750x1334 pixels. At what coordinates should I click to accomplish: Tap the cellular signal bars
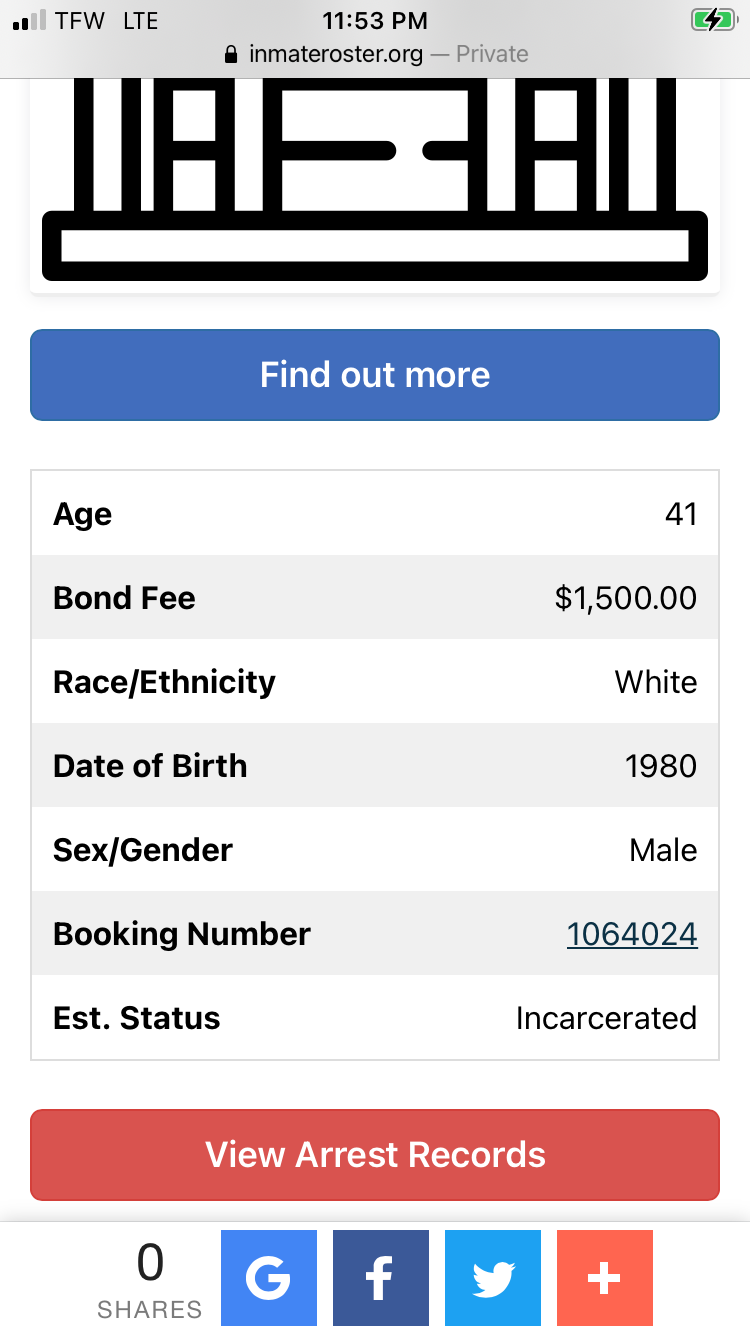(x=29, y=21)
